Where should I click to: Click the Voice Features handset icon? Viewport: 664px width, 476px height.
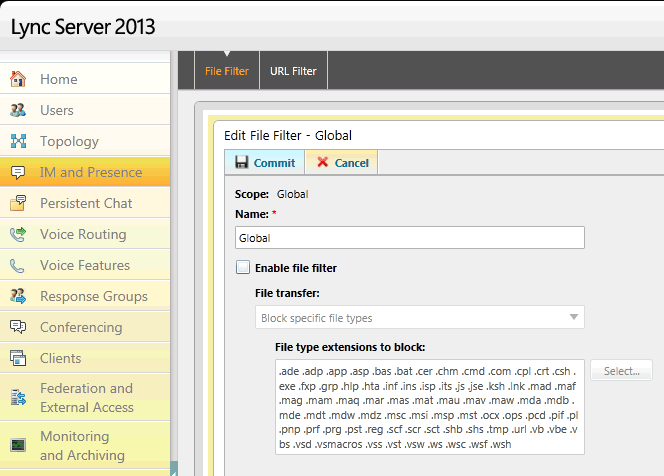[17, 266]
